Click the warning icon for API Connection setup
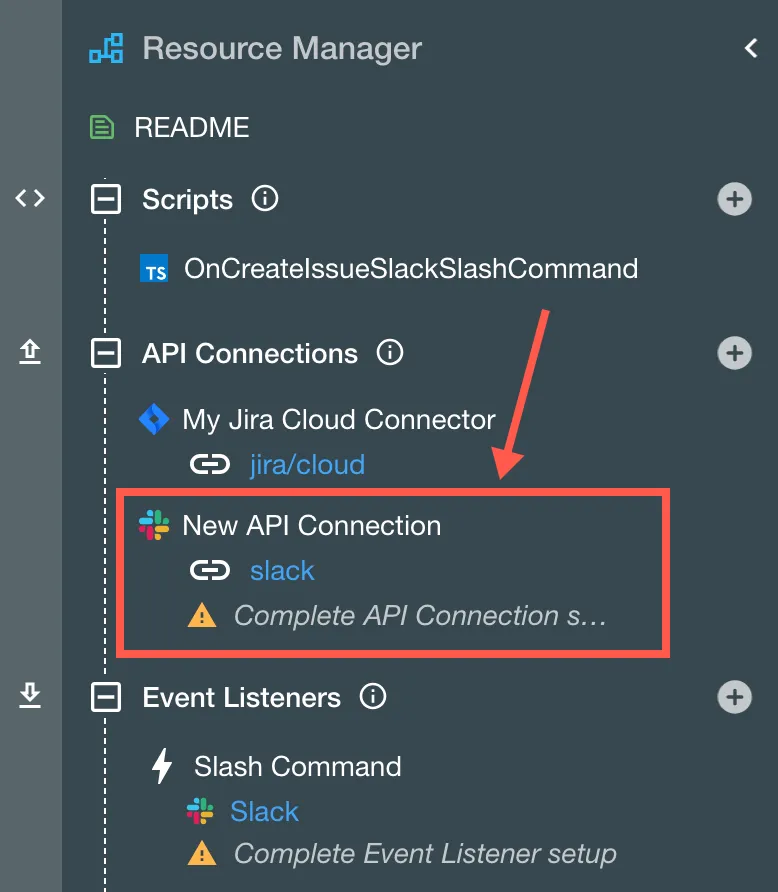 coord(202,616)
